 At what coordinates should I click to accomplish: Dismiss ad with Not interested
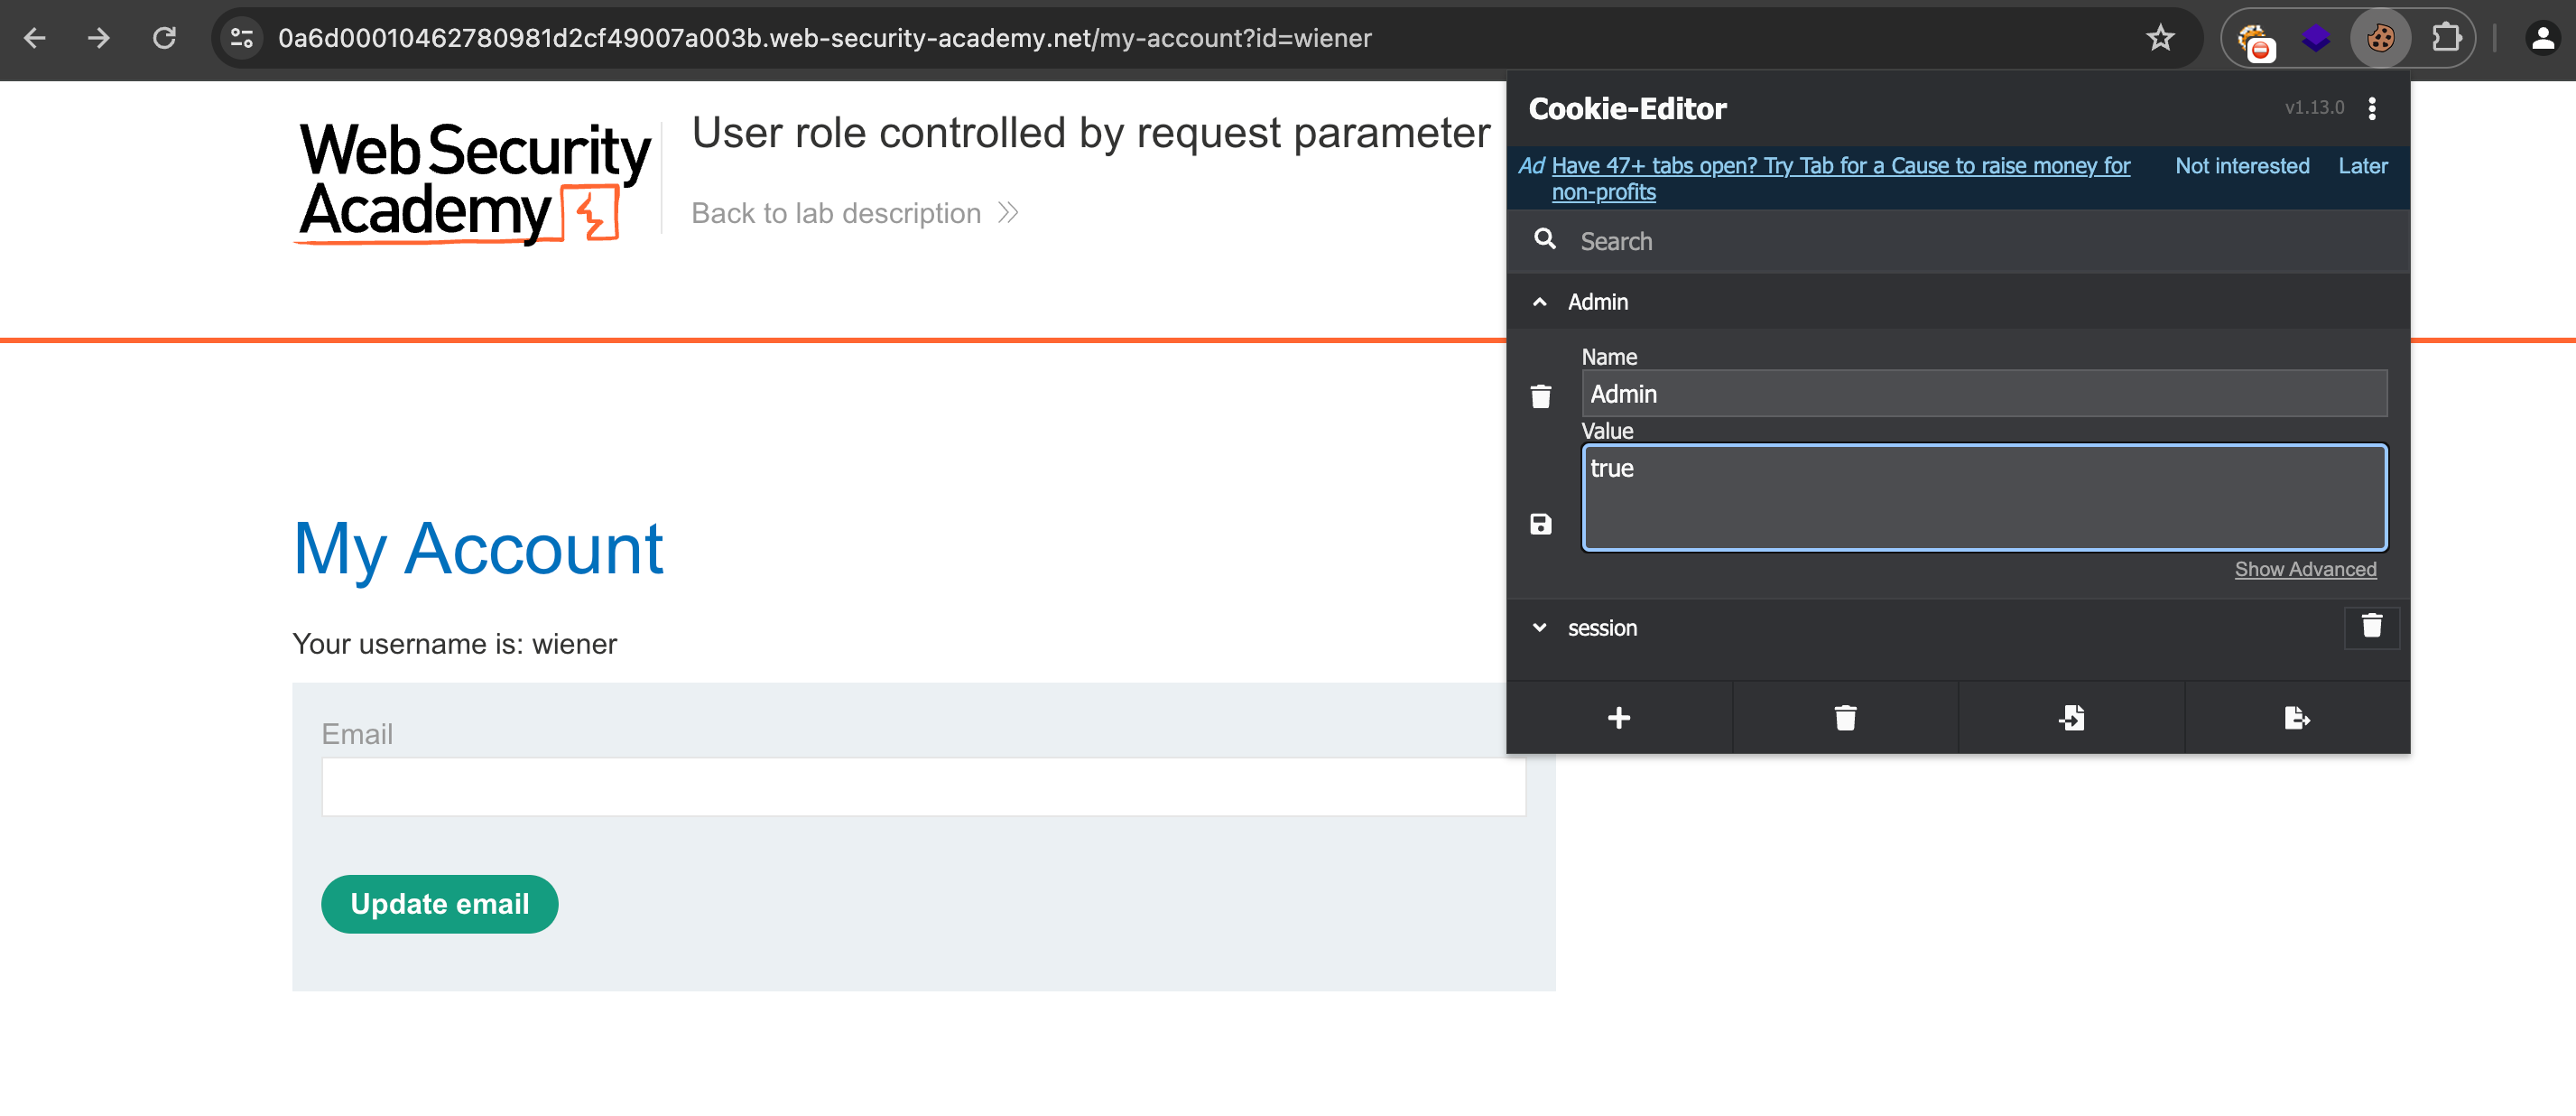pyautogui.click(x=2242, y=166)
